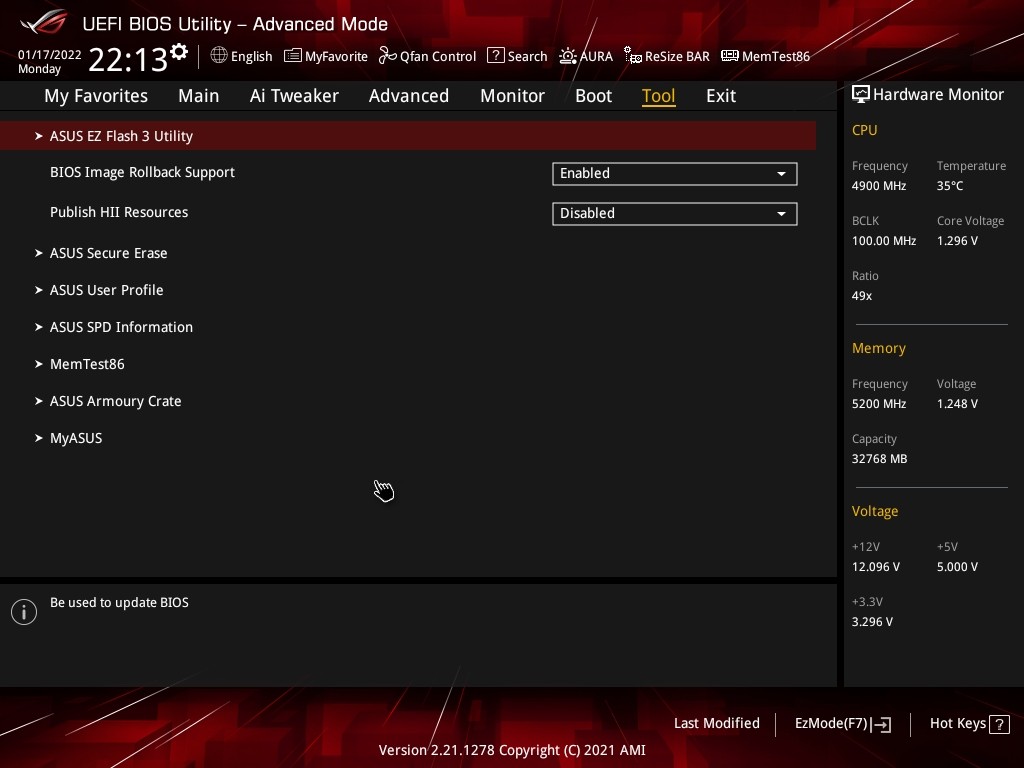Open AURA lighting settings
The width and height of the screenshot is (1024, 768).
point(568,56)
